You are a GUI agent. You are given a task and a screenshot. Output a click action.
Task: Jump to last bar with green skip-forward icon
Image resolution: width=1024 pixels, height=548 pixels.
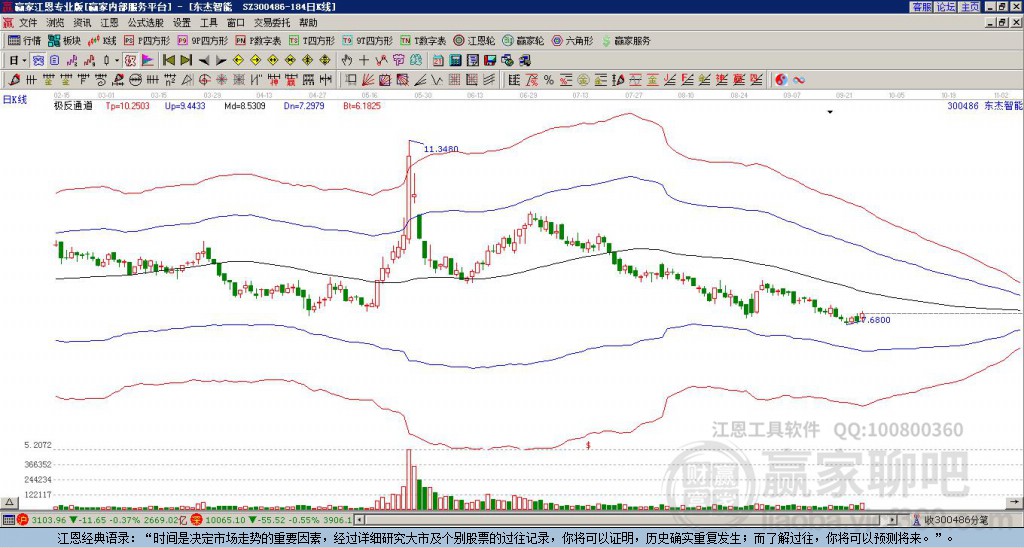(185, 60)
